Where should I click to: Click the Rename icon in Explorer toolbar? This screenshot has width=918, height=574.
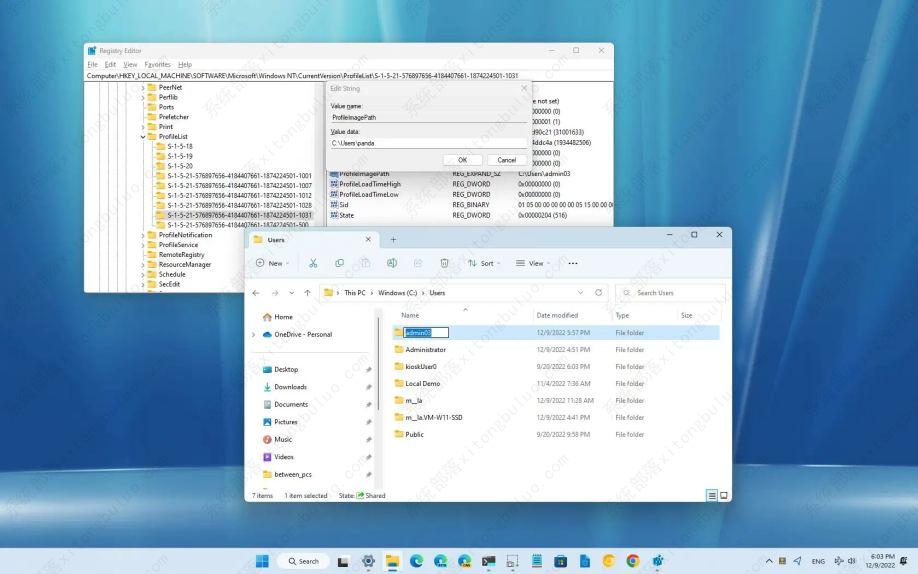pos(392,263)
